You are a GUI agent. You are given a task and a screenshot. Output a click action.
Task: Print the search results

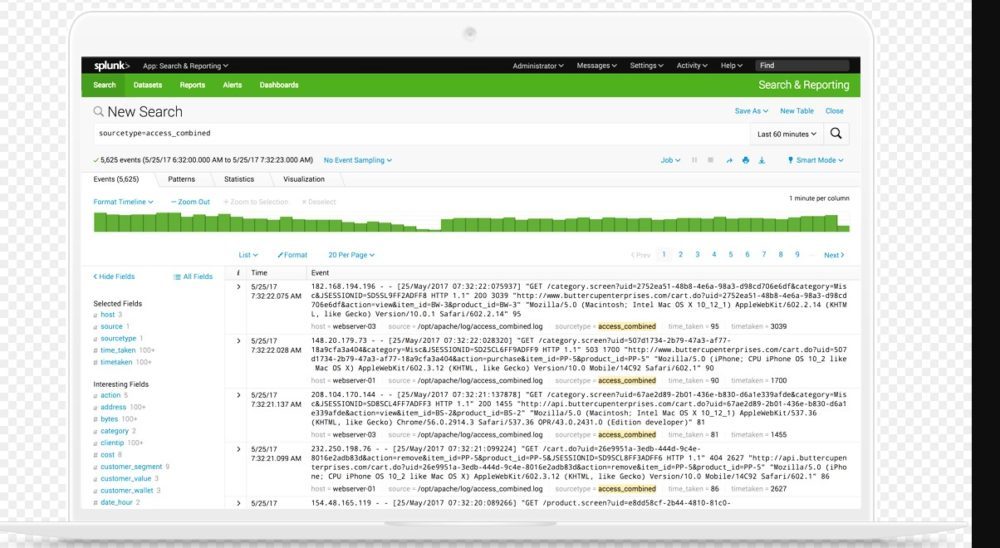click(x=745, y=160)
